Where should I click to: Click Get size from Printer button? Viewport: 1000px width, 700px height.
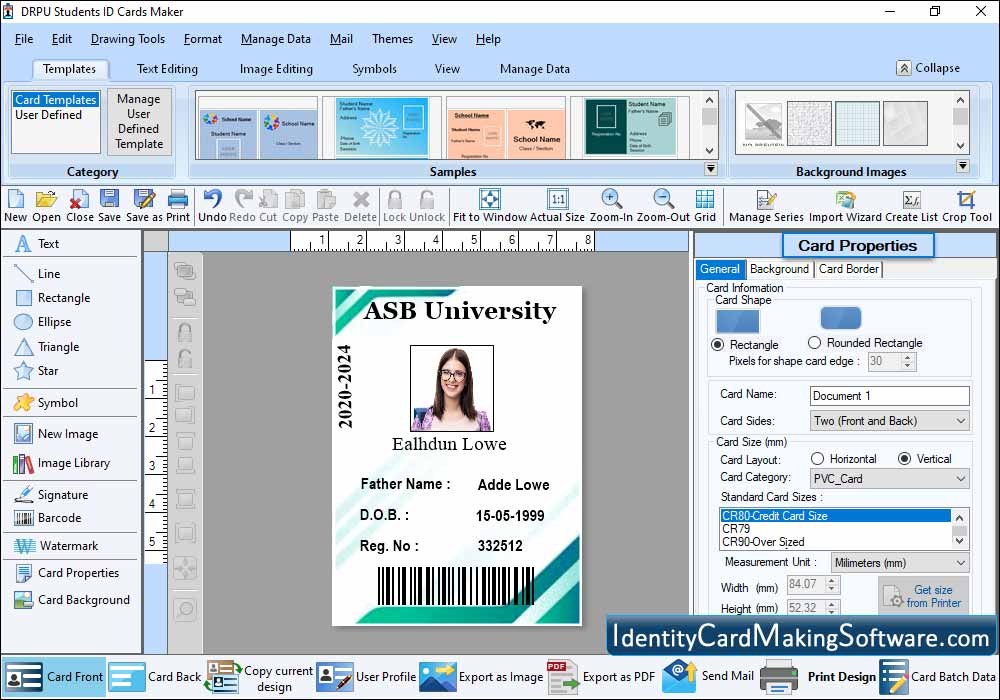[923, 595]
